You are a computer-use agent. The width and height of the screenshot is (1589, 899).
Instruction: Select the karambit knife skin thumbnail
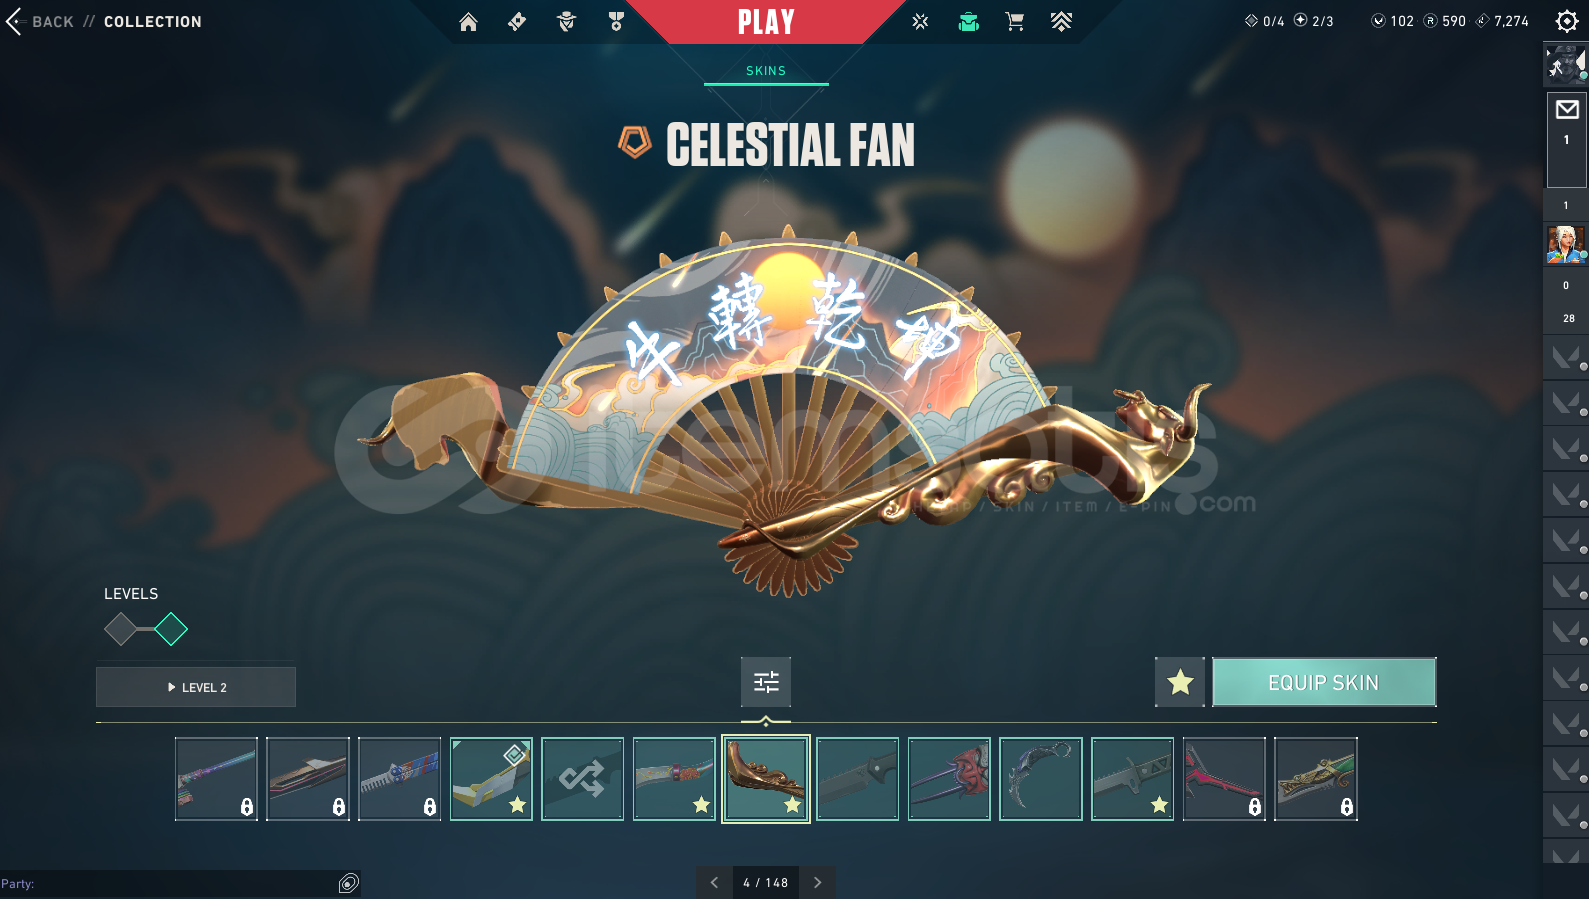1041,779
